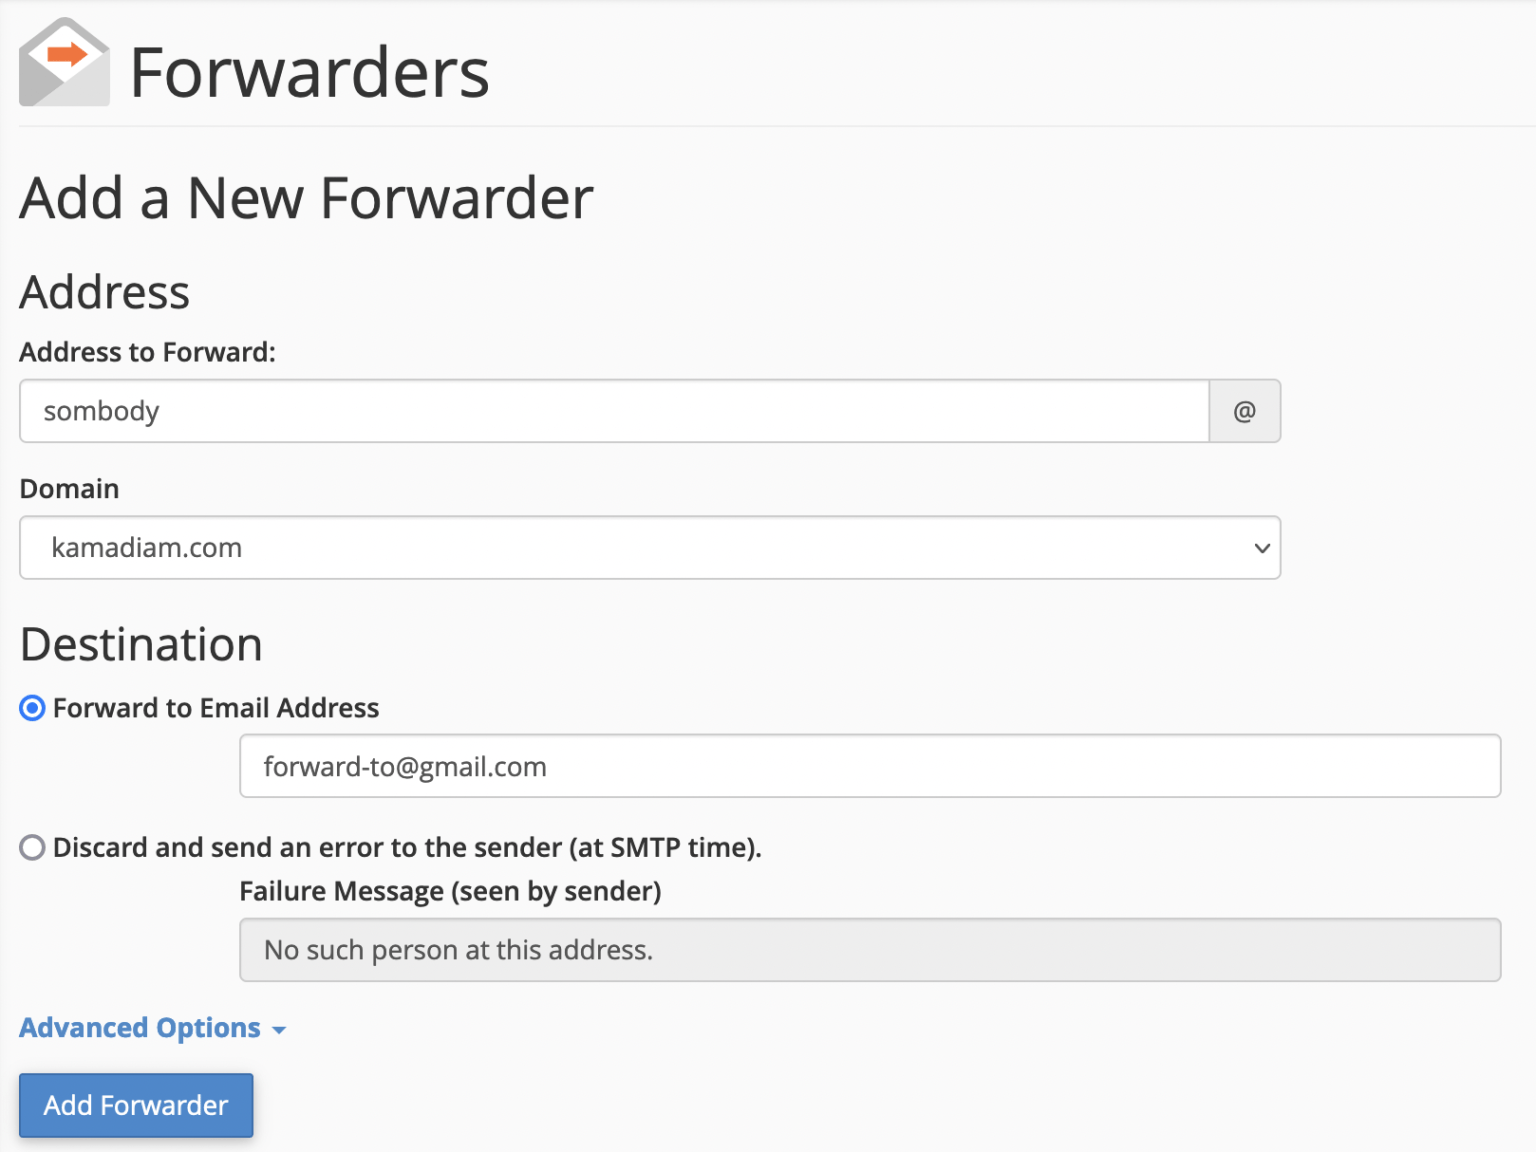This screenshot has width=1536, height=1152.
Task: Click the Forwarders page title
Action: [x=310, y=73]
